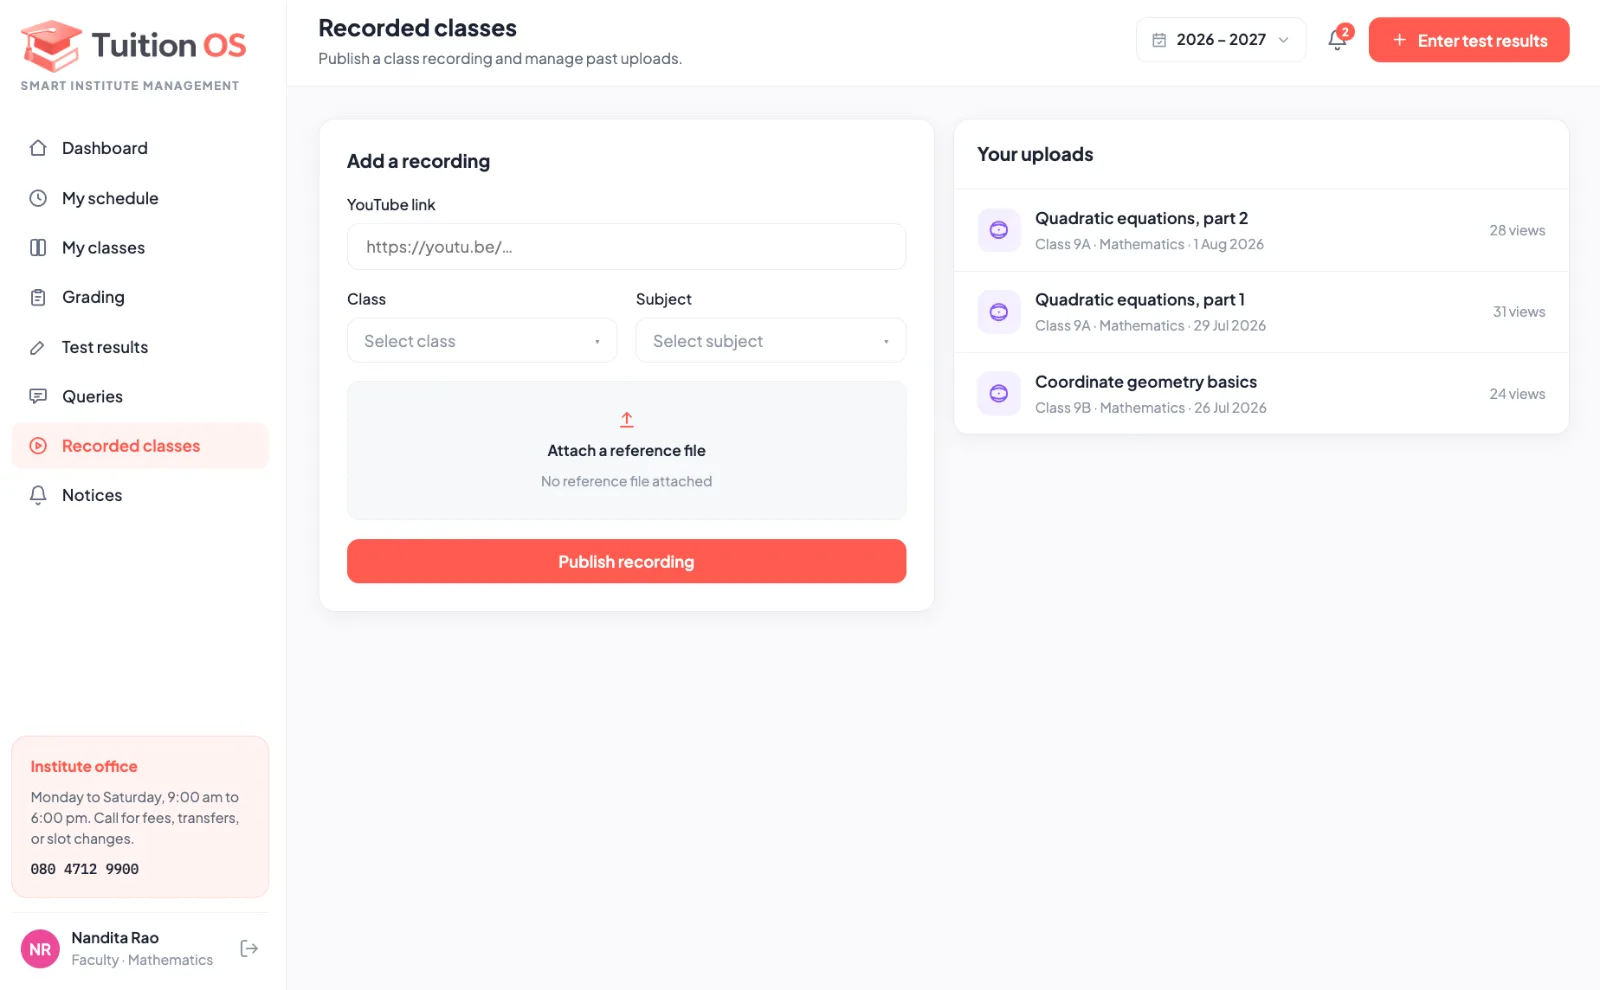Image resolution: width=1600 pixels, height=990 pixels.
Task: Click the video icon for Coordinate geometry basics
Action: 999,394
